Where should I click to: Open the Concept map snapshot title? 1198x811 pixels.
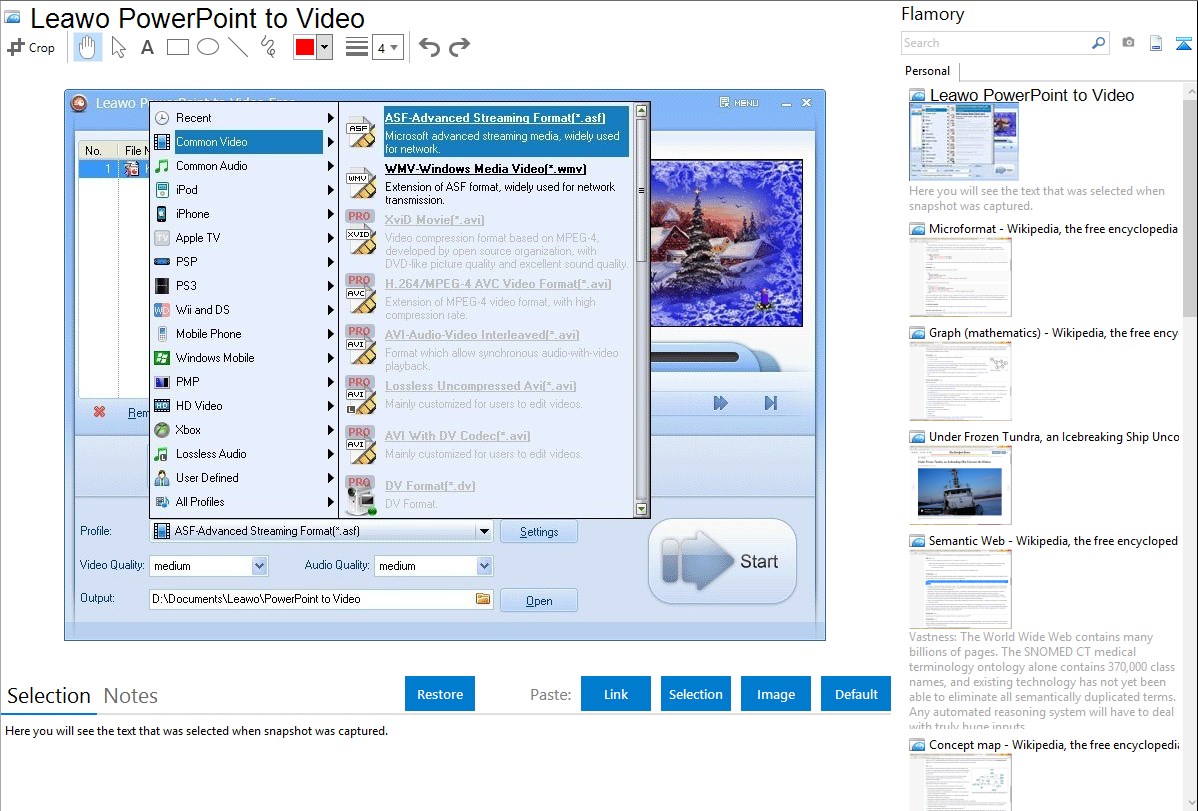click(1053, 745)
